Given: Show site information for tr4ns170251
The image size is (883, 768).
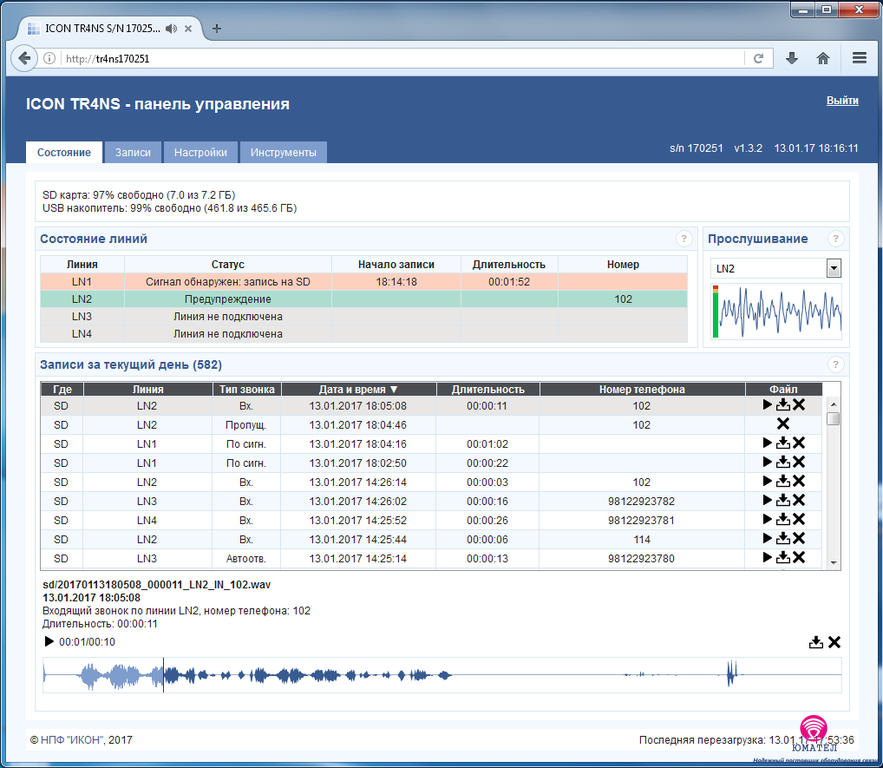Looking at the screenshot, I should 50,59.
